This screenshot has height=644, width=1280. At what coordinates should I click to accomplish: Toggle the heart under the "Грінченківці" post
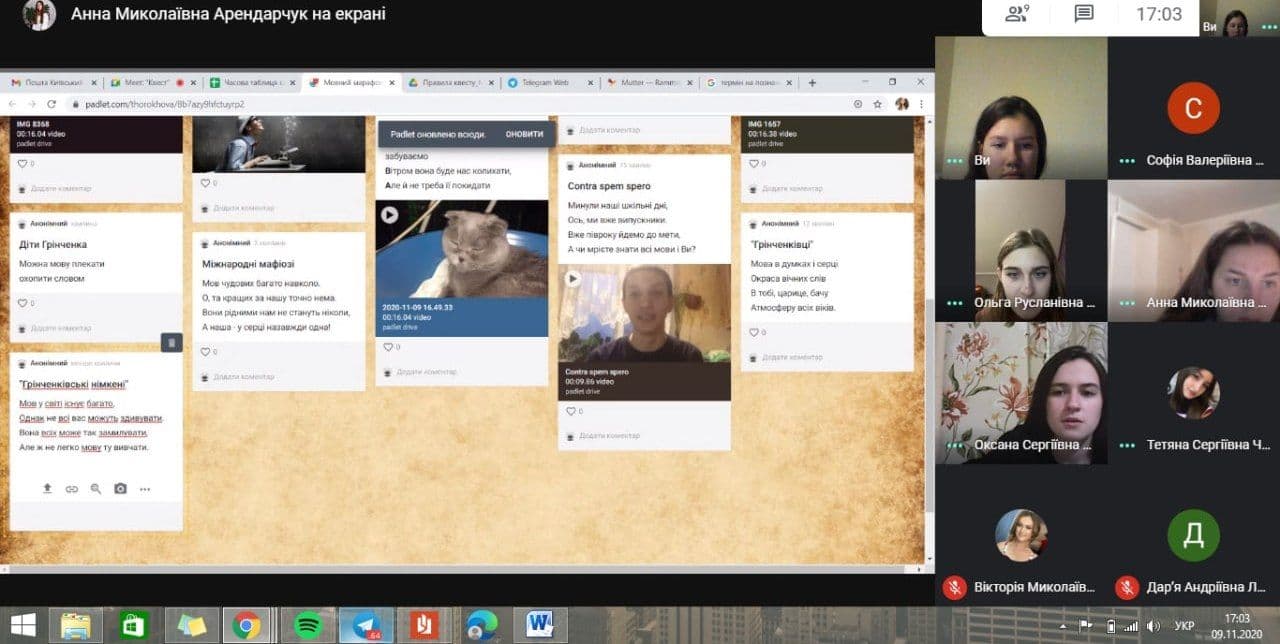tap(754, 332)
